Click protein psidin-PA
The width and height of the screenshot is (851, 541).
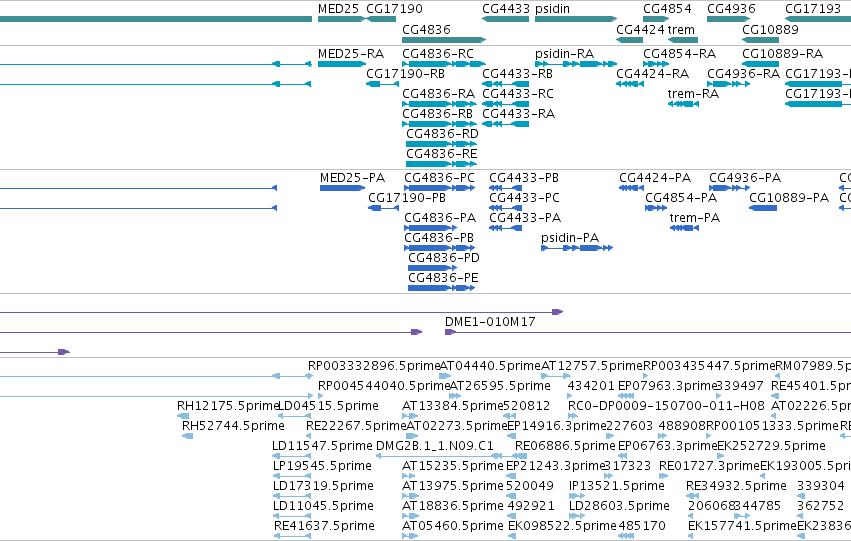[569, 238]
